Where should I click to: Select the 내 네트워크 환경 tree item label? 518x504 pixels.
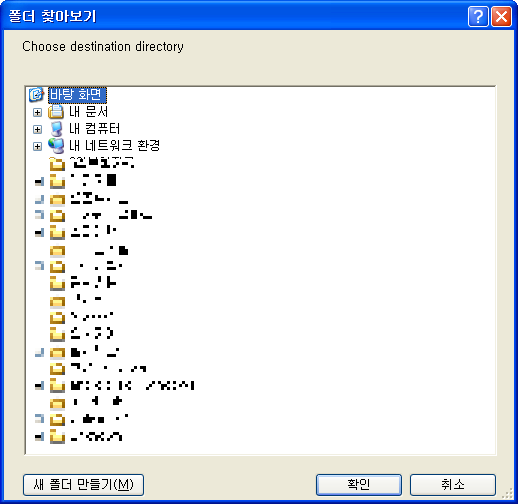115,146
